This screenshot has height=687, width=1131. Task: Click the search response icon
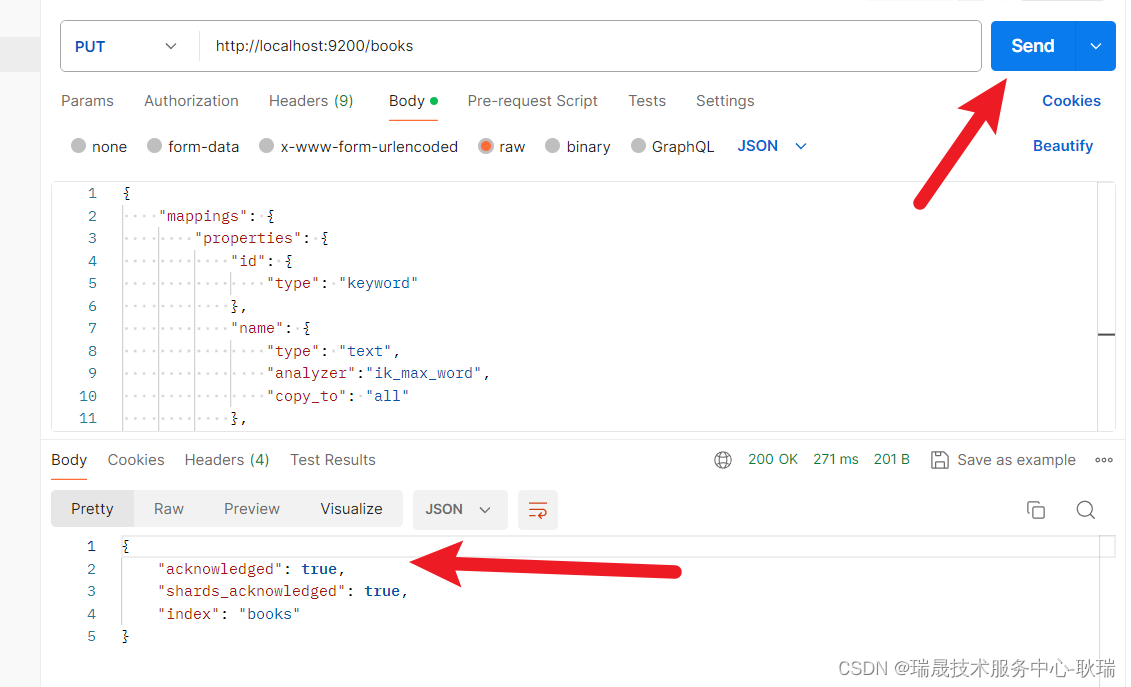pos(1086,510)
